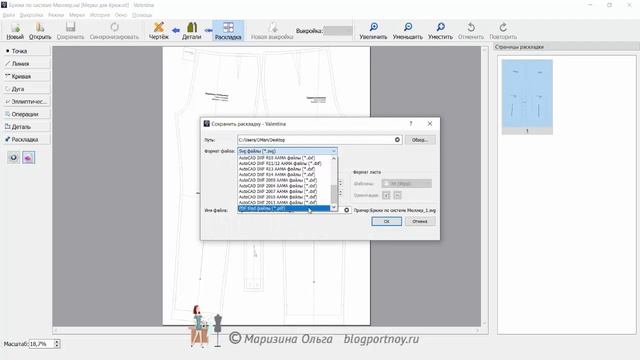Viewport: 640px width, 360px height.
Task: Select the highlighted PDF tiled files option
Action: click(x=284, y=208)
